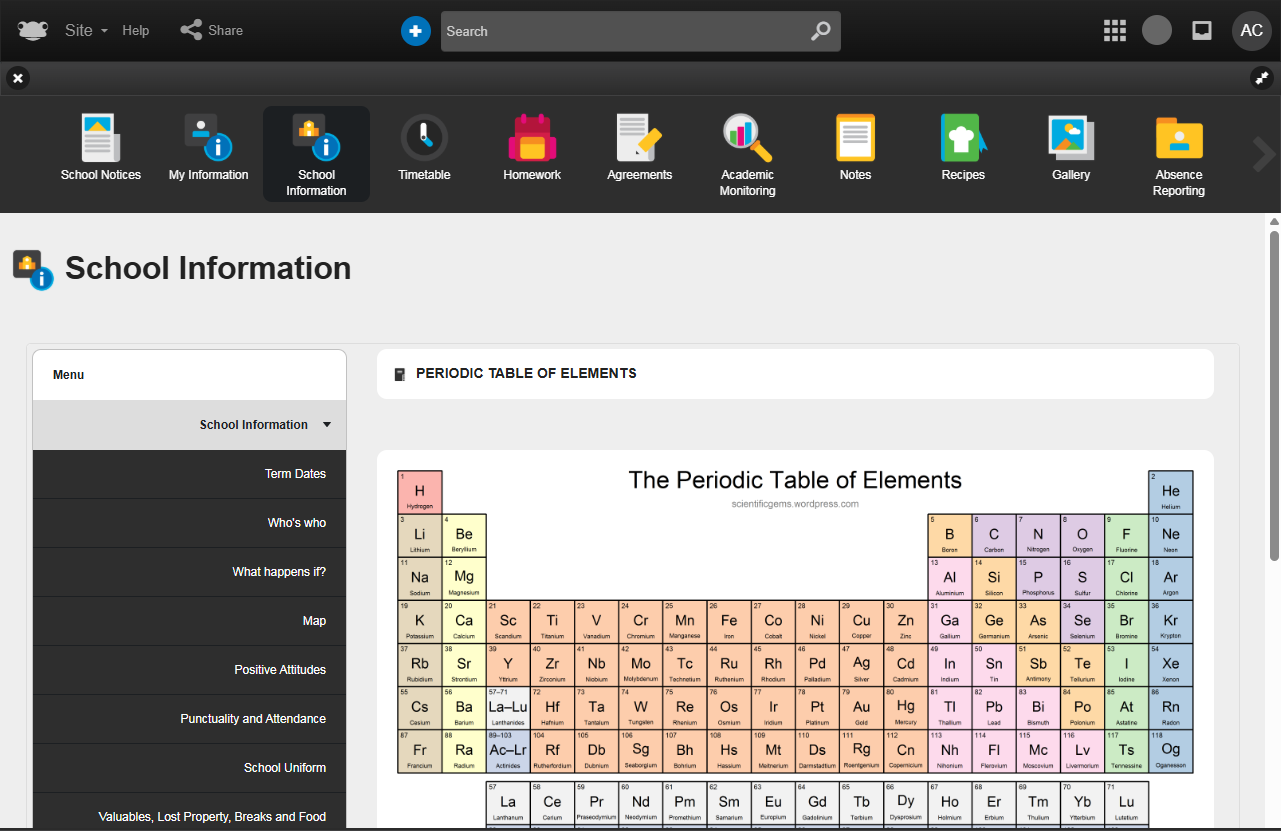
Task: Select Who's who in the side menu
Action: point(296,523)
